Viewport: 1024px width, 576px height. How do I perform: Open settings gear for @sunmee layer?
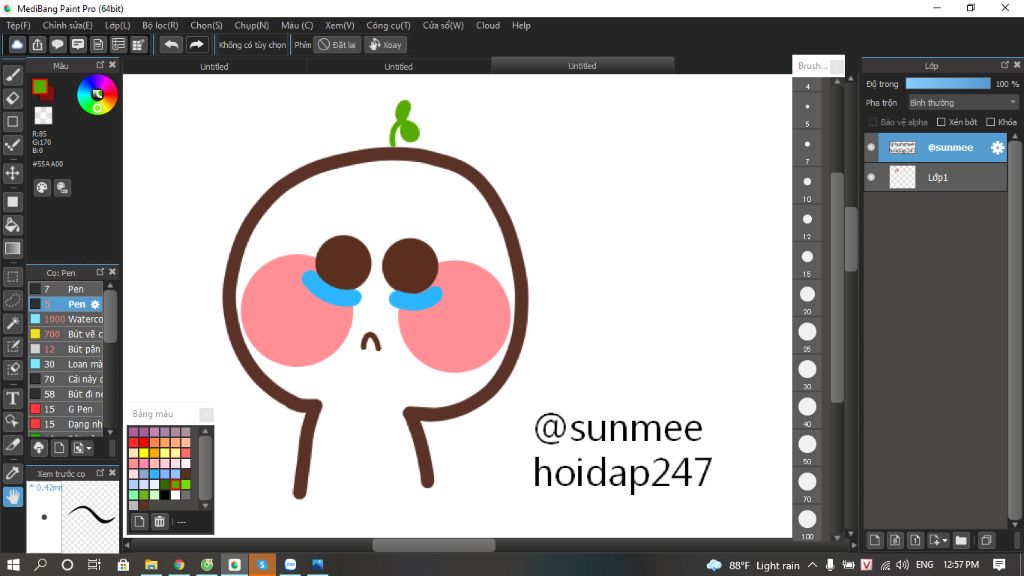tap(997, 148)
